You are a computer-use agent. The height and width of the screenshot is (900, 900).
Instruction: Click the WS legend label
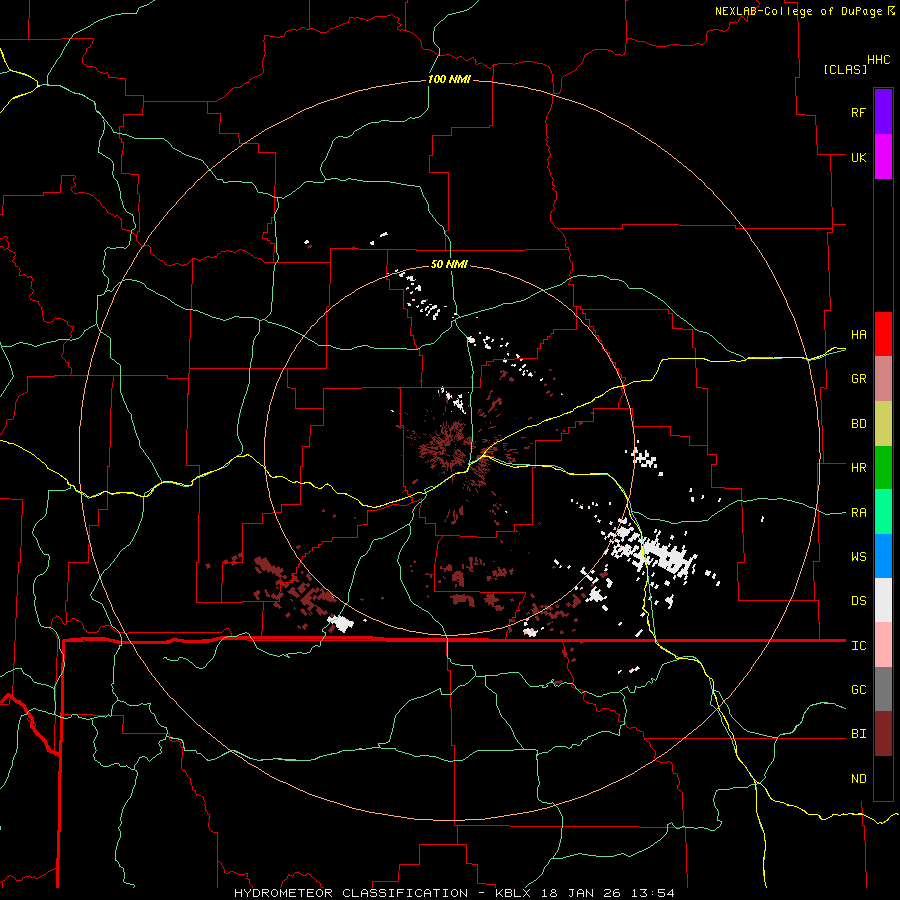point(858,557)
